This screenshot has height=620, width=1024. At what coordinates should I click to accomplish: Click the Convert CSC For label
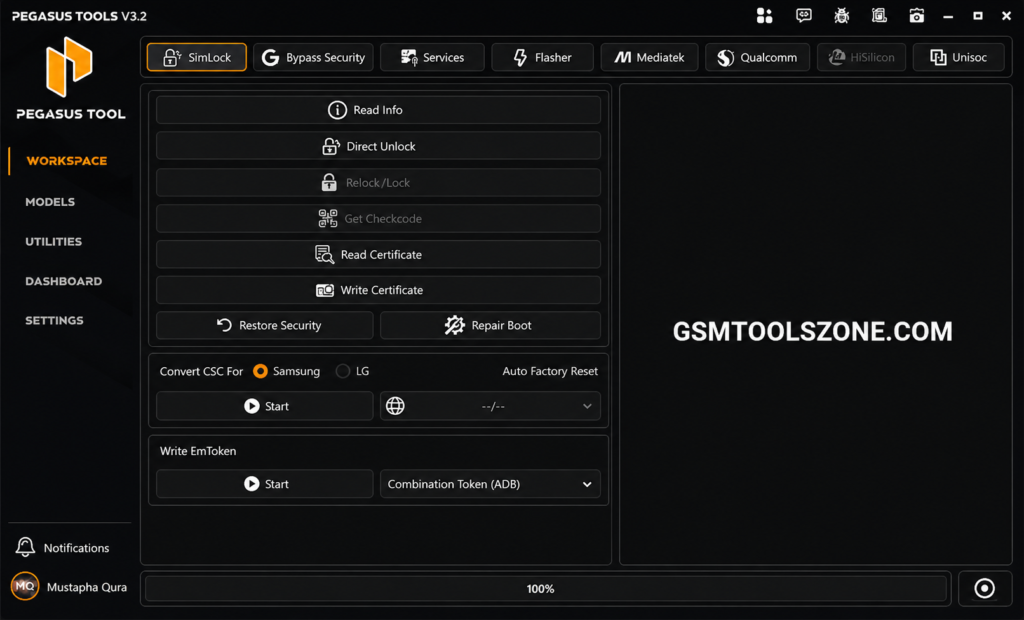[201, 371]
